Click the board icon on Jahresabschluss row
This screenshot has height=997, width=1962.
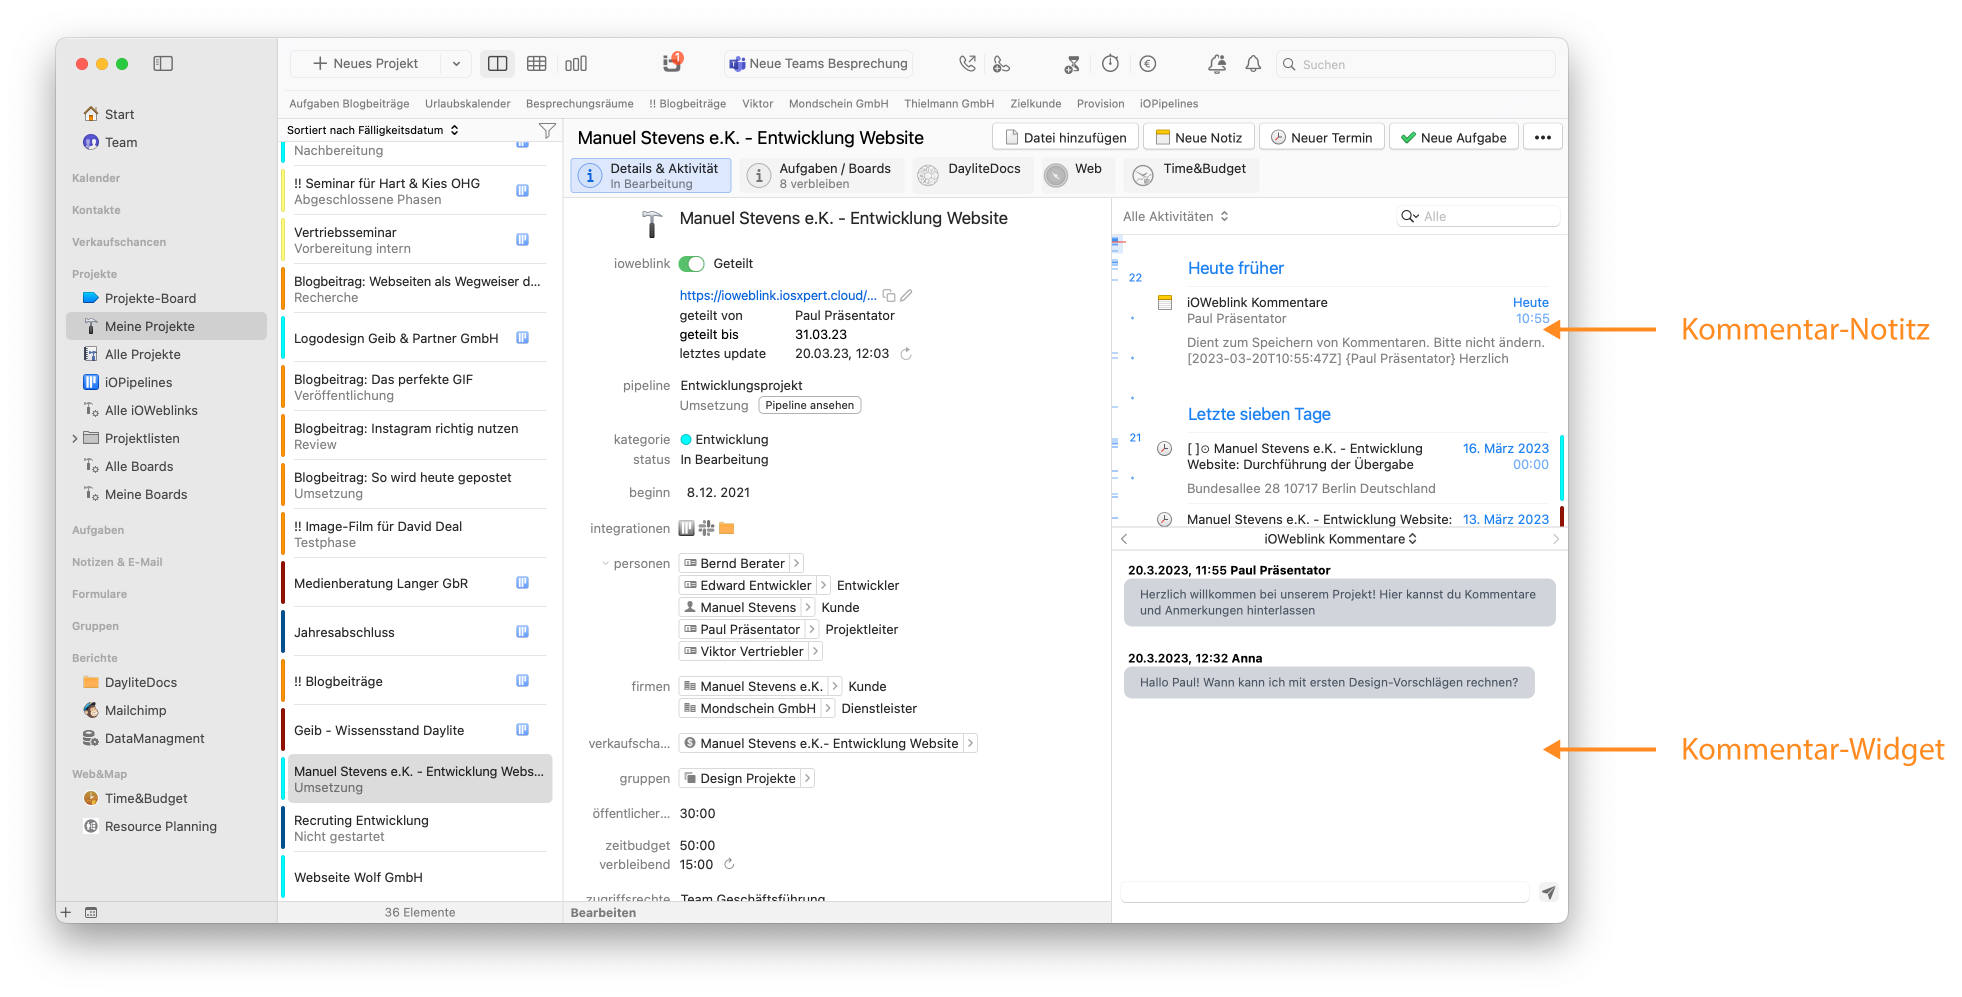[x=522, y=632]
